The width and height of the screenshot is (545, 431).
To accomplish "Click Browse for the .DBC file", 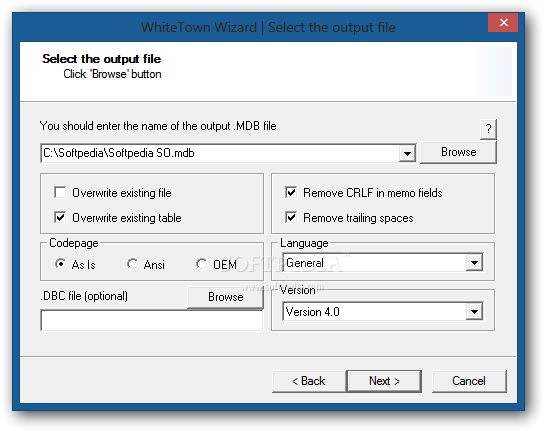I will 226,297.
